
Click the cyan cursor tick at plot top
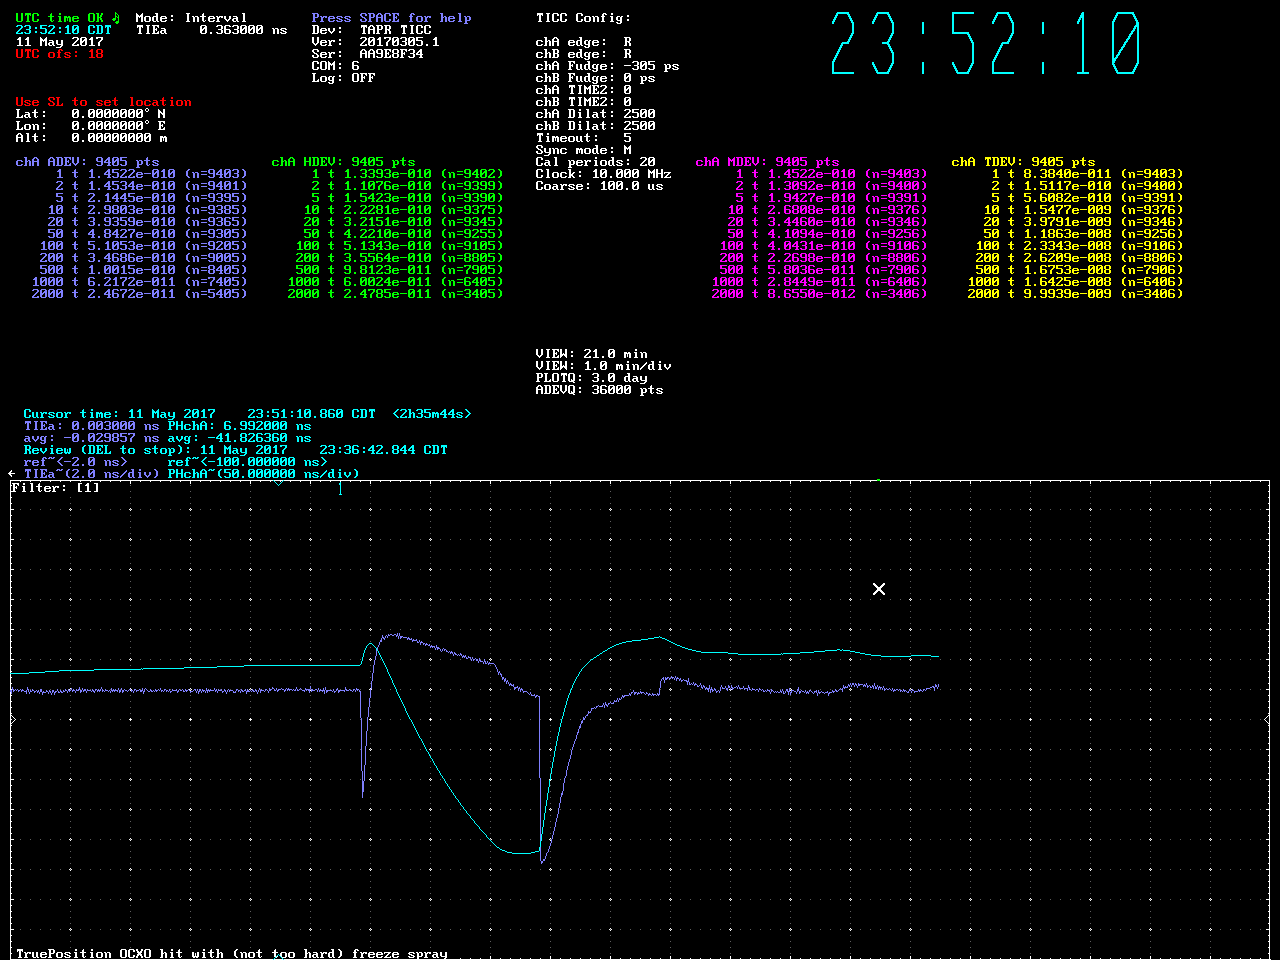(340, 488)
